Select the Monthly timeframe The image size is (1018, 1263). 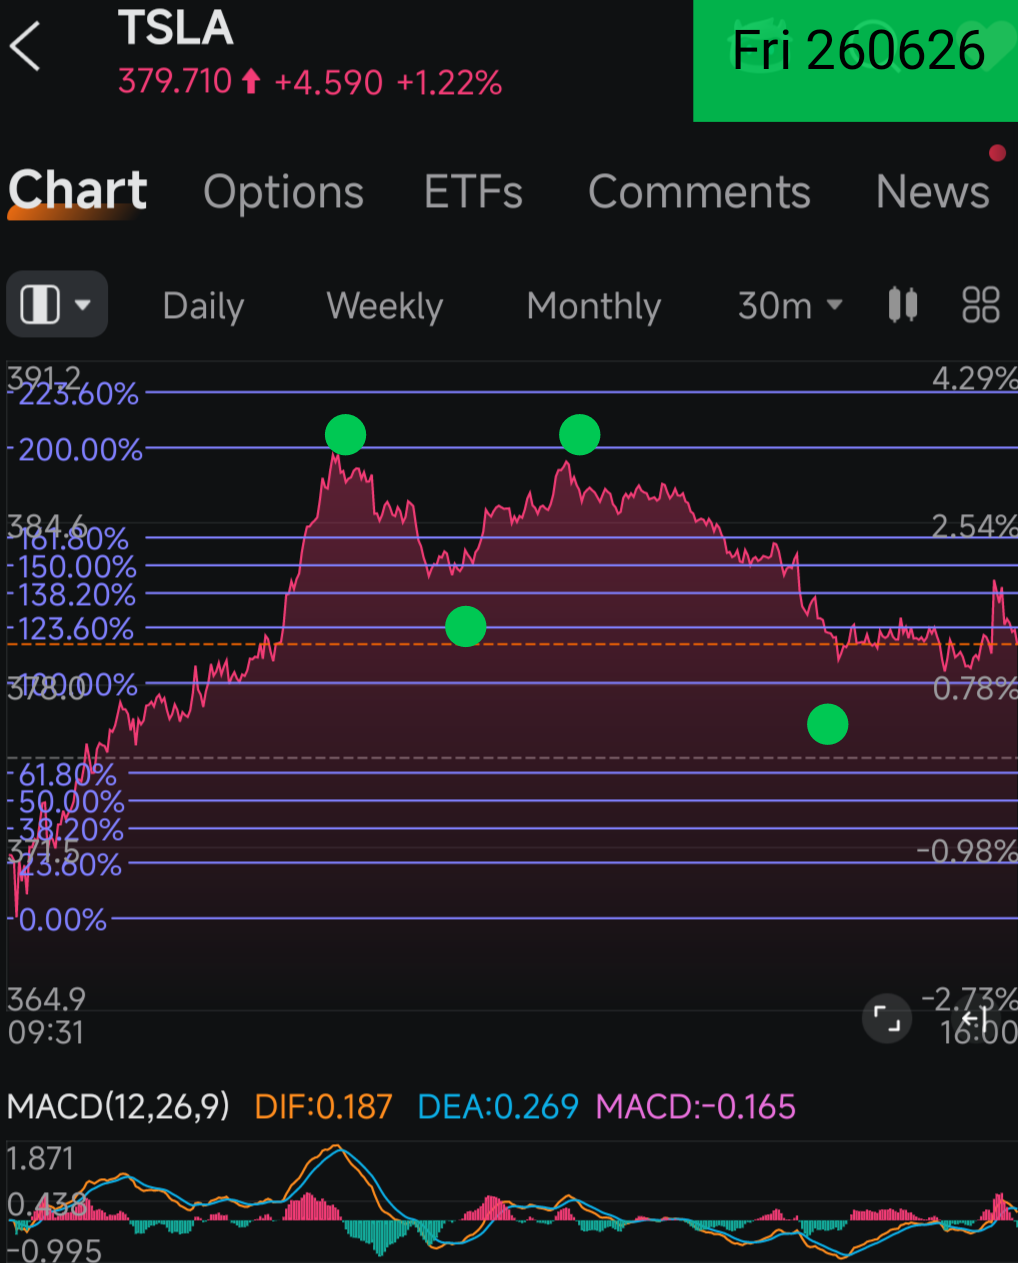point(594,306)
